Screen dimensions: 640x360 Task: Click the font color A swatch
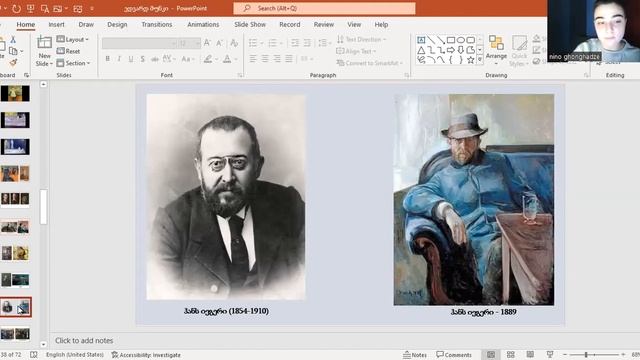coord(227,59)
